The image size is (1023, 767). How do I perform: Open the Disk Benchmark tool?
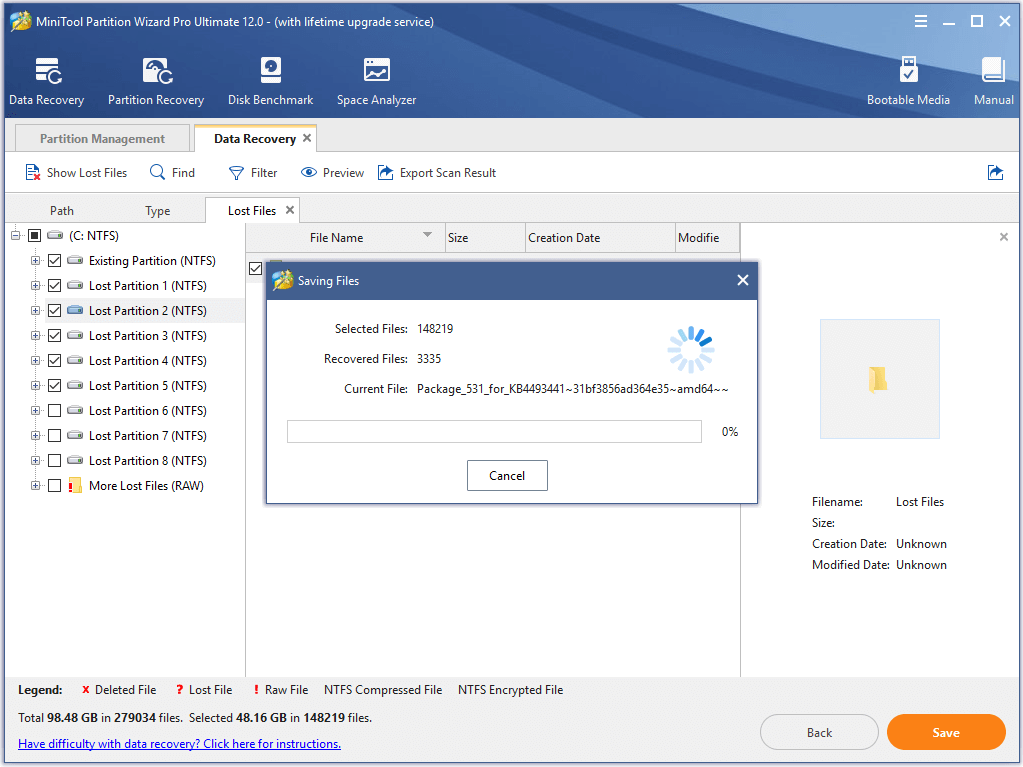click(270, 72)
